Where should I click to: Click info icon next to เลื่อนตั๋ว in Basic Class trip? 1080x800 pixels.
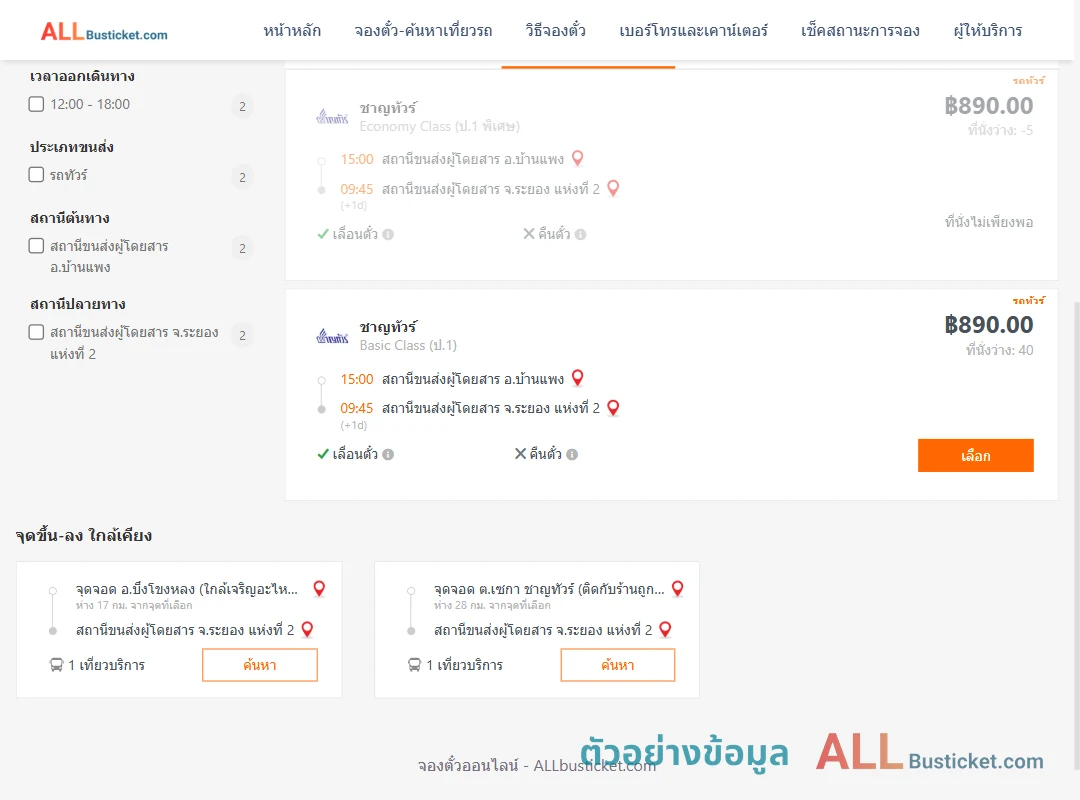tap(388, 454)
